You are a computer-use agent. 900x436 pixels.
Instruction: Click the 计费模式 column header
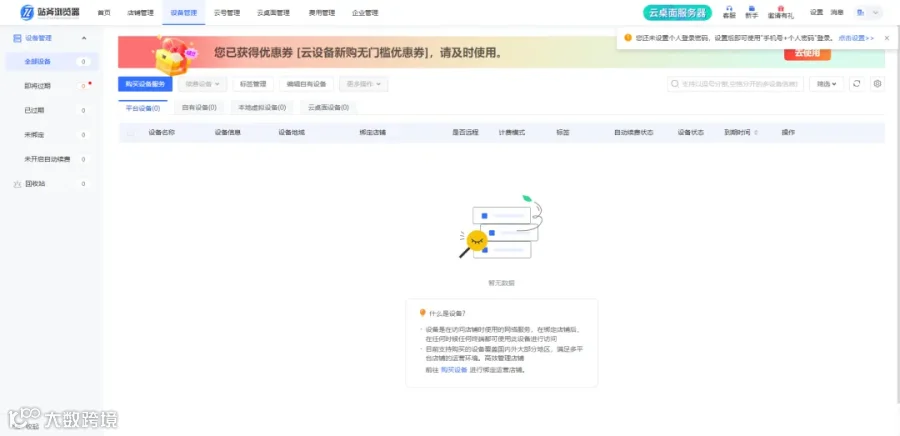511,133
